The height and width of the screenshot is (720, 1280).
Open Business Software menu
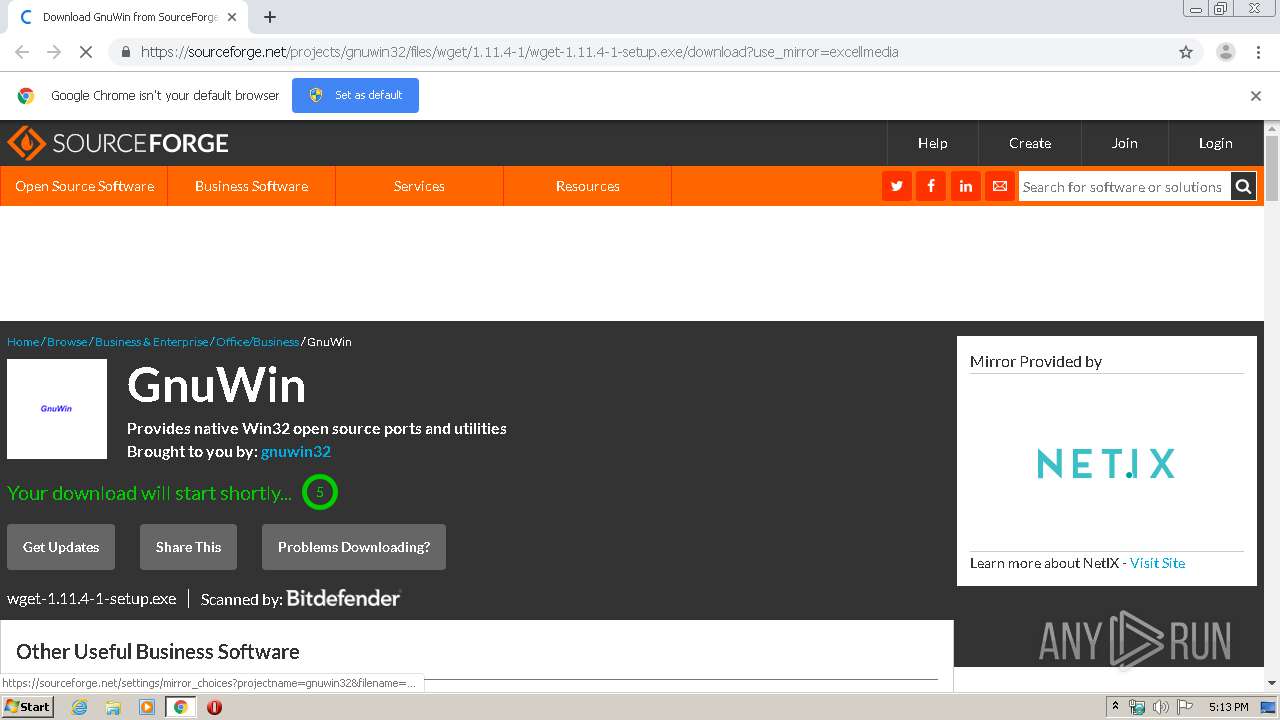(252, 186)
